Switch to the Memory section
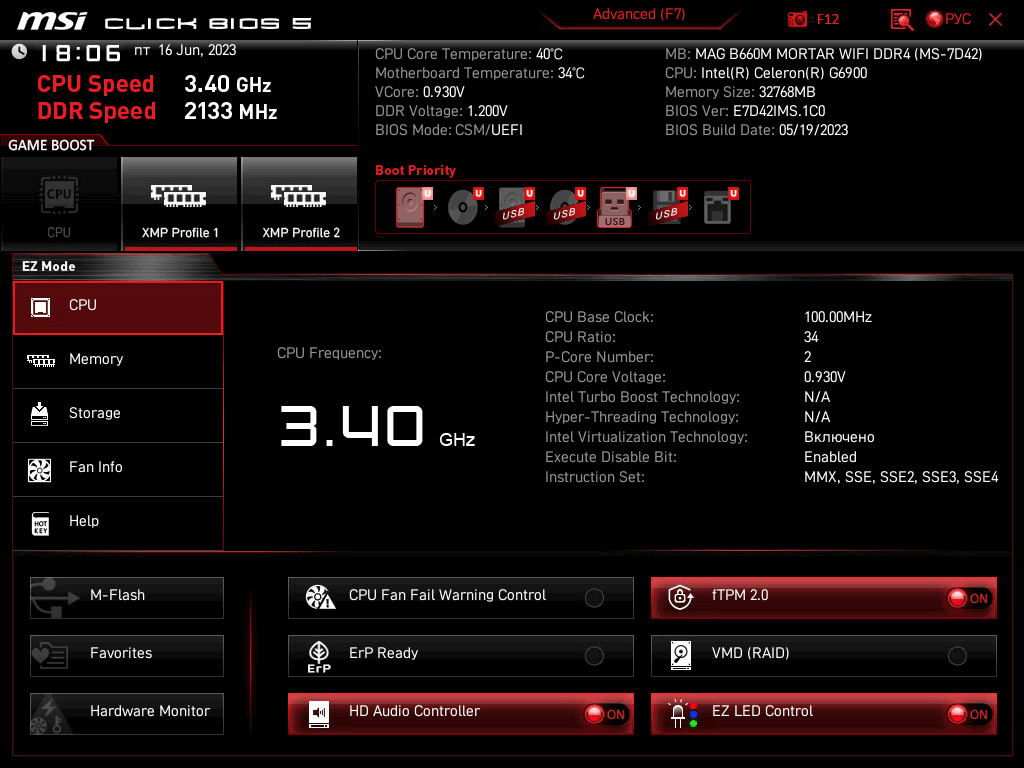The height and width of the screenshot is (768, 1024). [118, 361]
